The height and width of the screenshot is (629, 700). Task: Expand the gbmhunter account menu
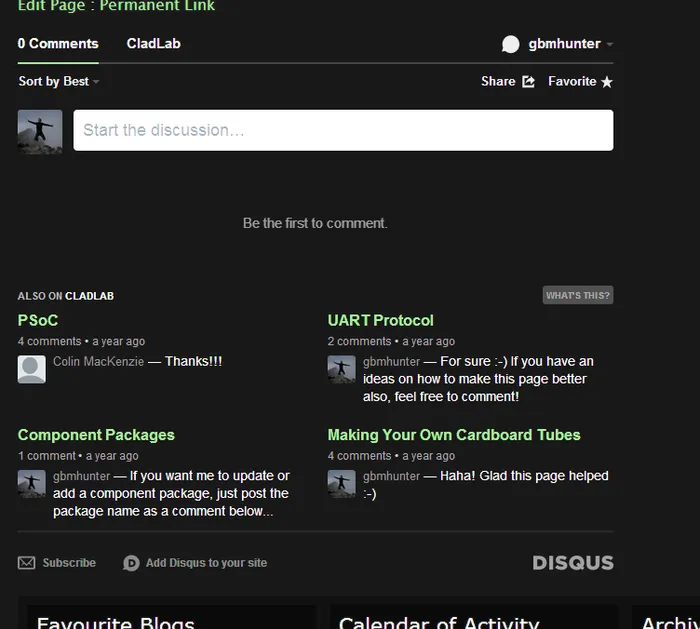(x=609, y=44)
